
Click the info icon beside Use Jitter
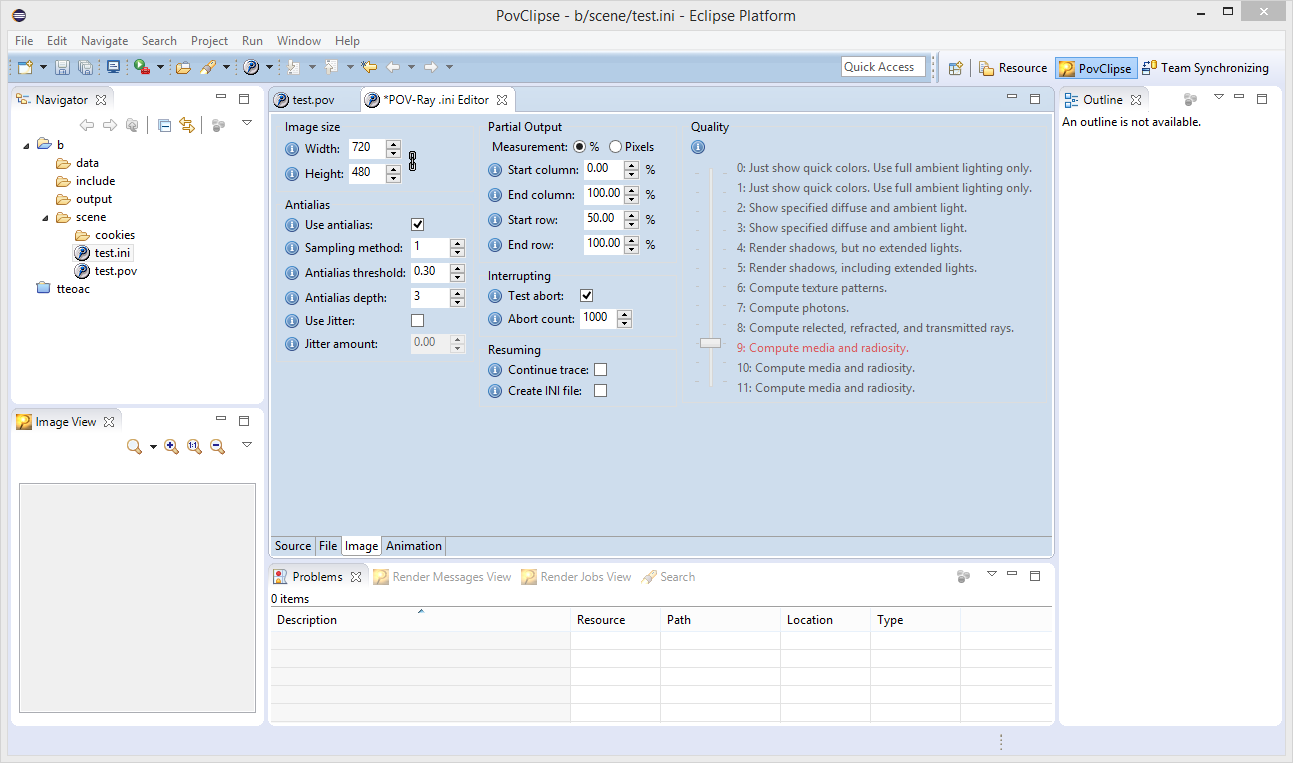[x=292, y=321]
